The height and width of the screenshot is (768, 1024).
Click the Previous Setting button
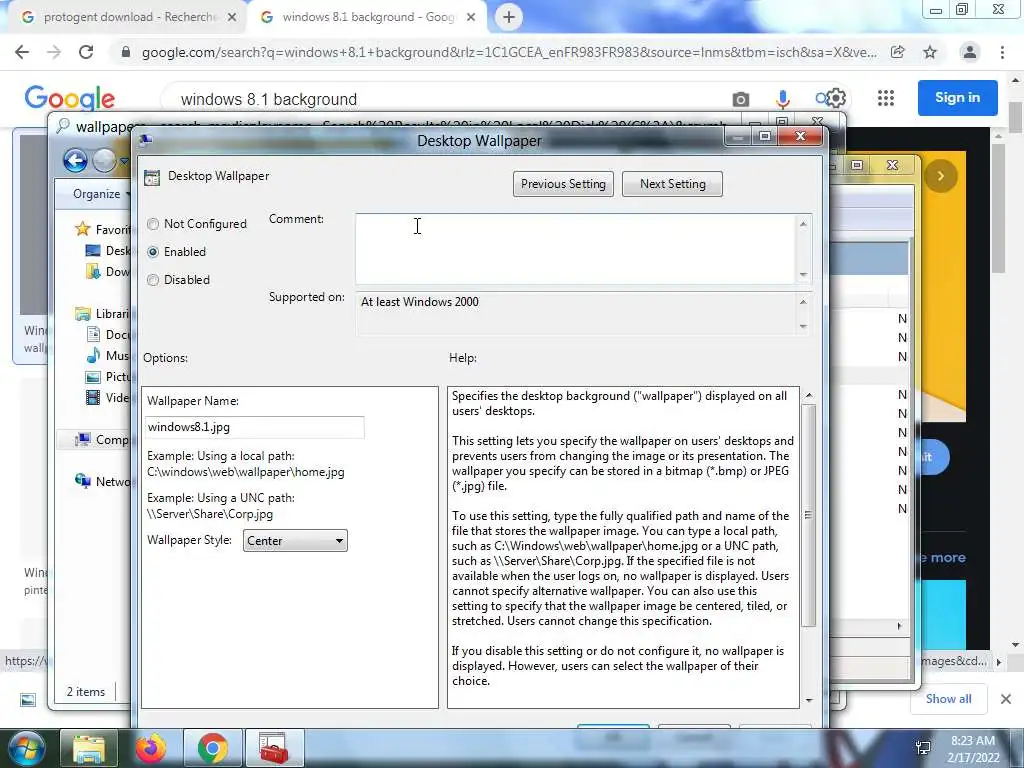click(x=564, y=184)
